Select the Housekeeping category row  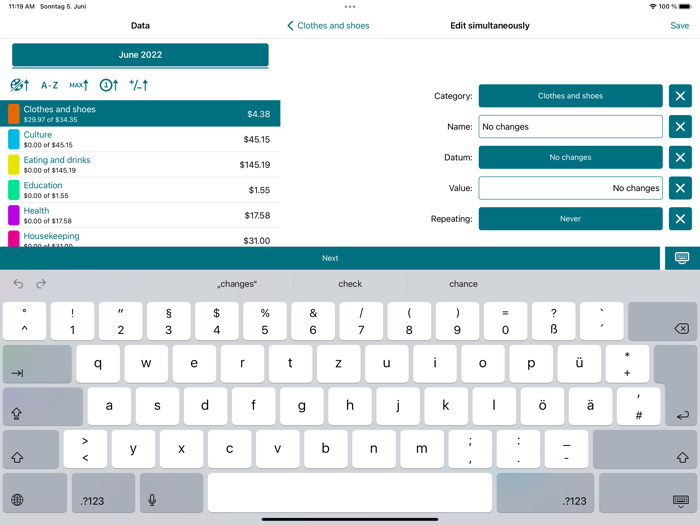(x=140, y=238)
